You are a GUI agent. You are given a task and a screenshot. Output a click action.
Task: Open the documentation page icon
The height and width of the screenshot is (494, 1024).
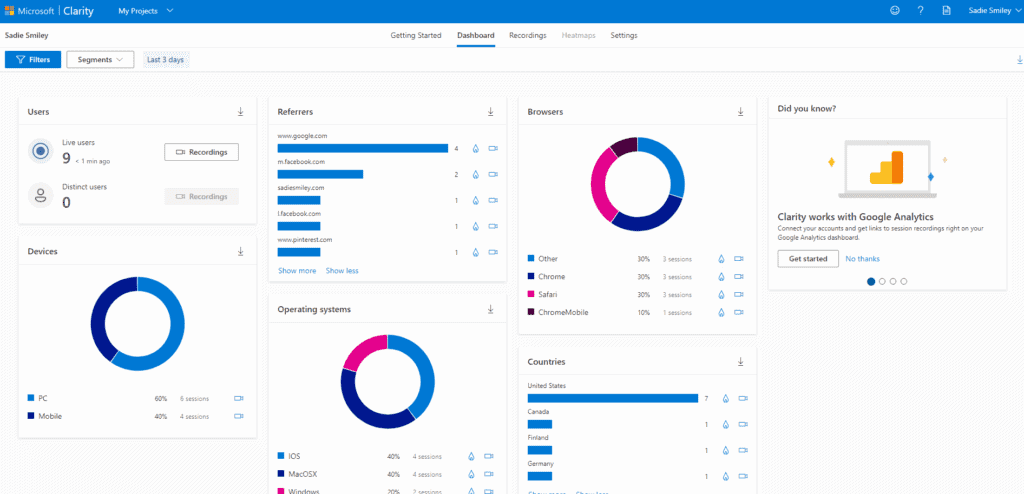point(946,10)
